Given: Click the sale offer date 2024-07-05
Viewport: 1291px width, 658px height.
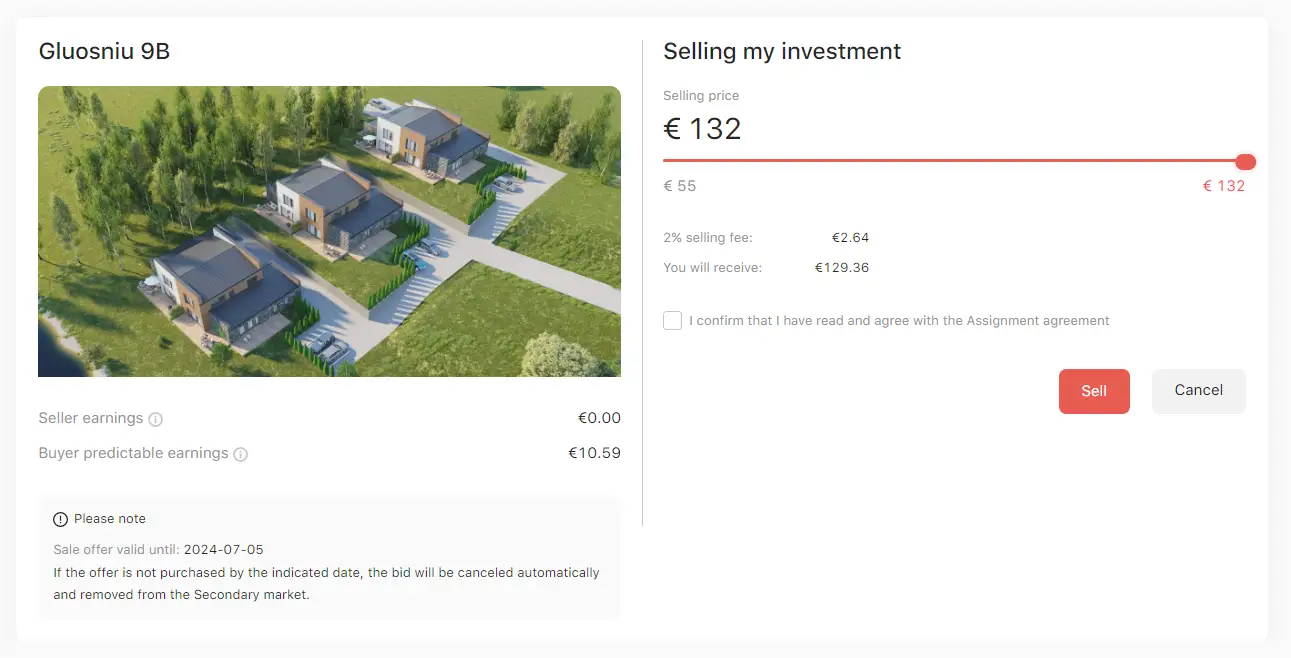Looking at the screenshot, I should [224, 550].
